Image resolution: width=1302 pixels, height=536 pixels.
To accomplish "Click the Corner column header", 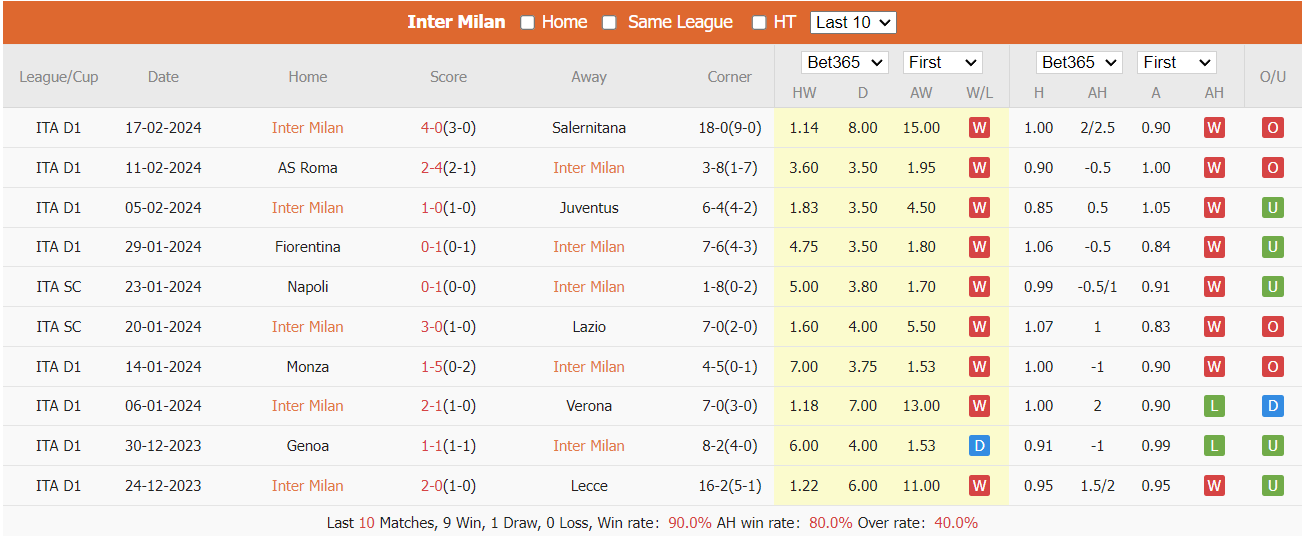I will 729,77.
